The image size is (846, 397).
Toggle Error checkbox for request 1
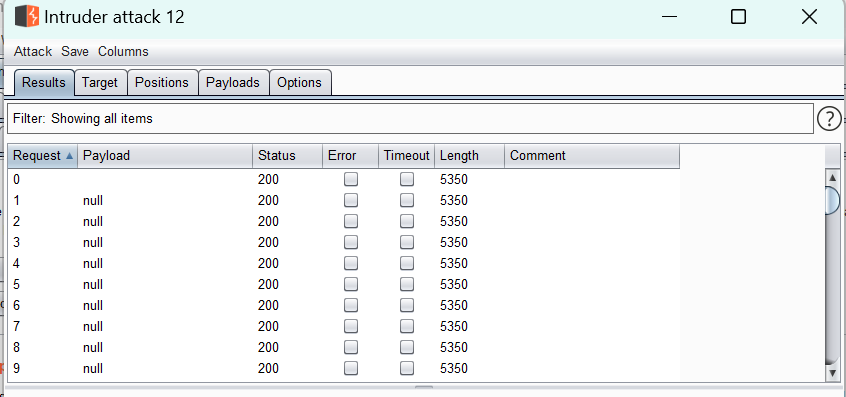click(351, 200)
